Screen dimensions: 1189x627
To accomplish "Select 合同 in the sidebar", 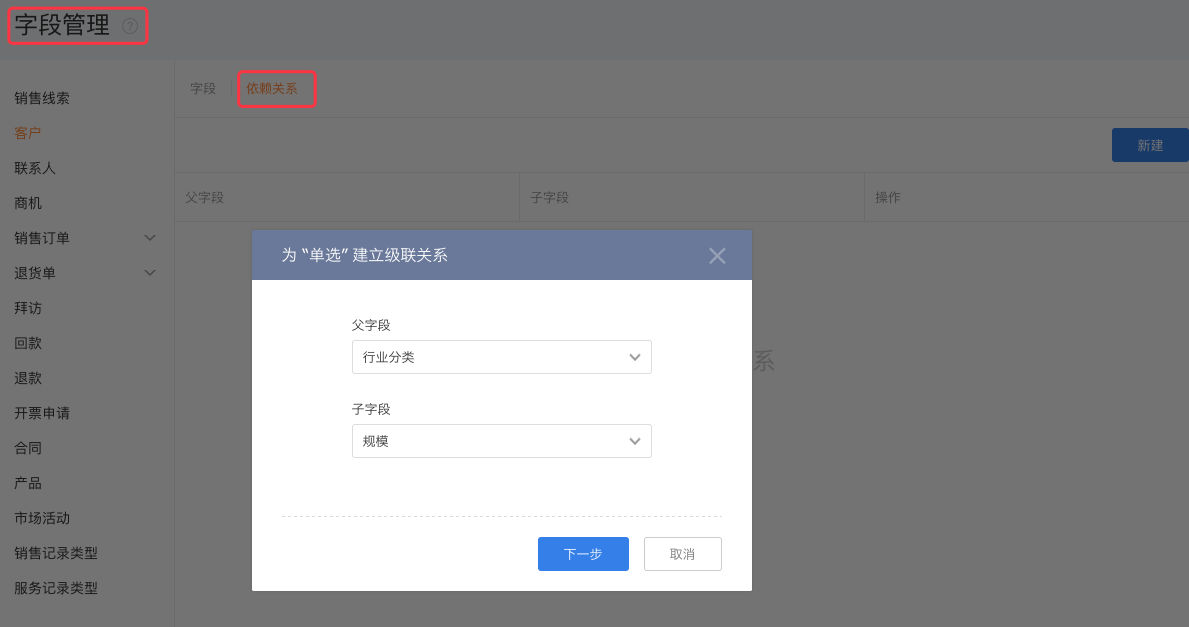I will tap(28, 448).
